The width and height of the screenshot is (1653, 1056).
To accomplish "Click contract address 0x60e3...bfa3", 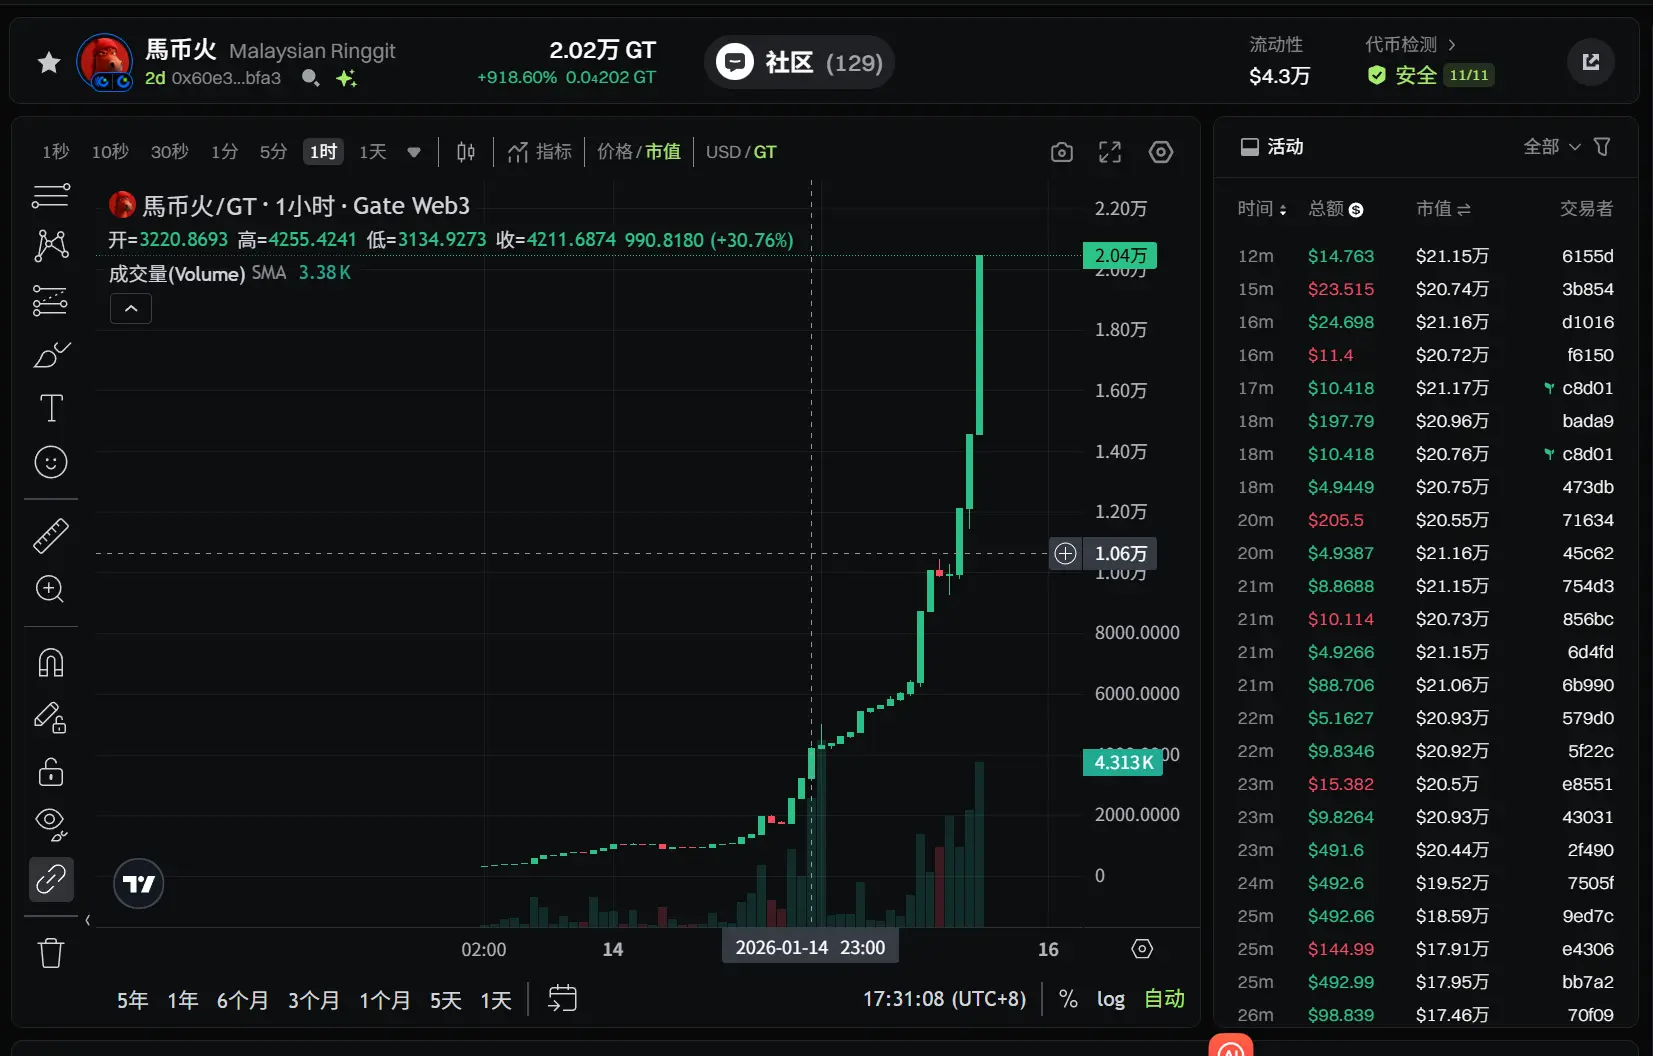I will pyautogui.click(x=226, y=78).
